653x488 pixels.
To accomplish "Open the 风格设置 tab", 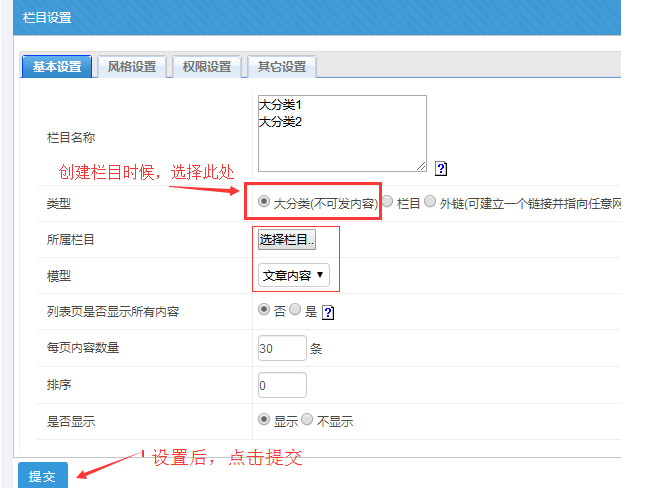I will click(132, 67).
